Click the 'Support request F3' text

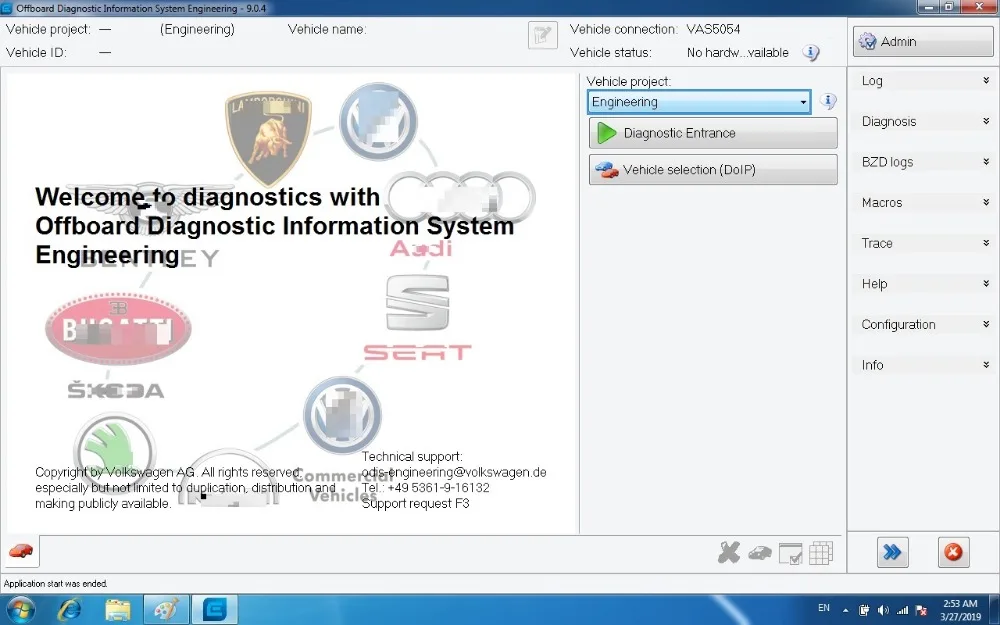click(x=415, y=504)
